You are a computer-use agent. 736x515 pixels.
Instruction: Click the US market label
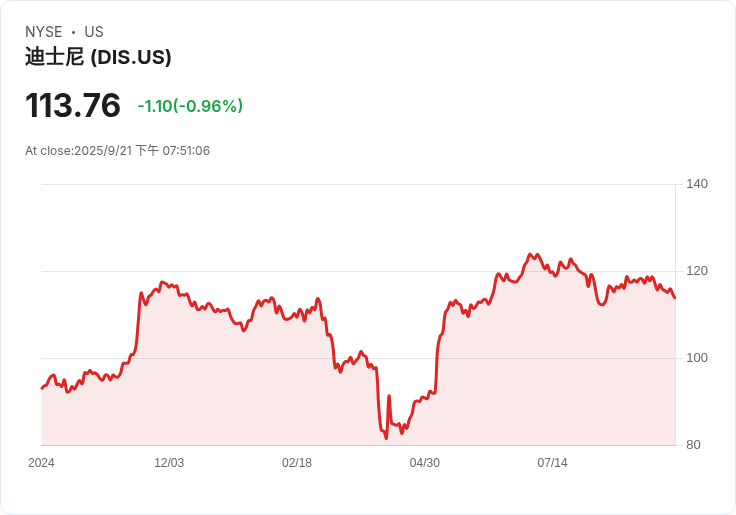pos(94,32)
